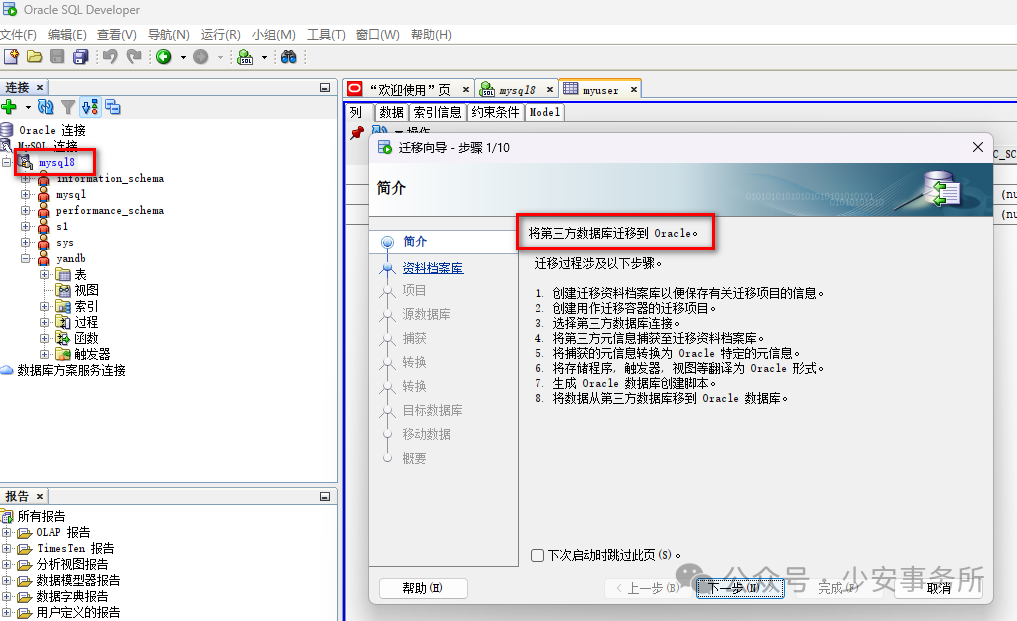1017x621 pixels.
Task: Click the Oracle 连接 database icon
Action: click(6, 130)
